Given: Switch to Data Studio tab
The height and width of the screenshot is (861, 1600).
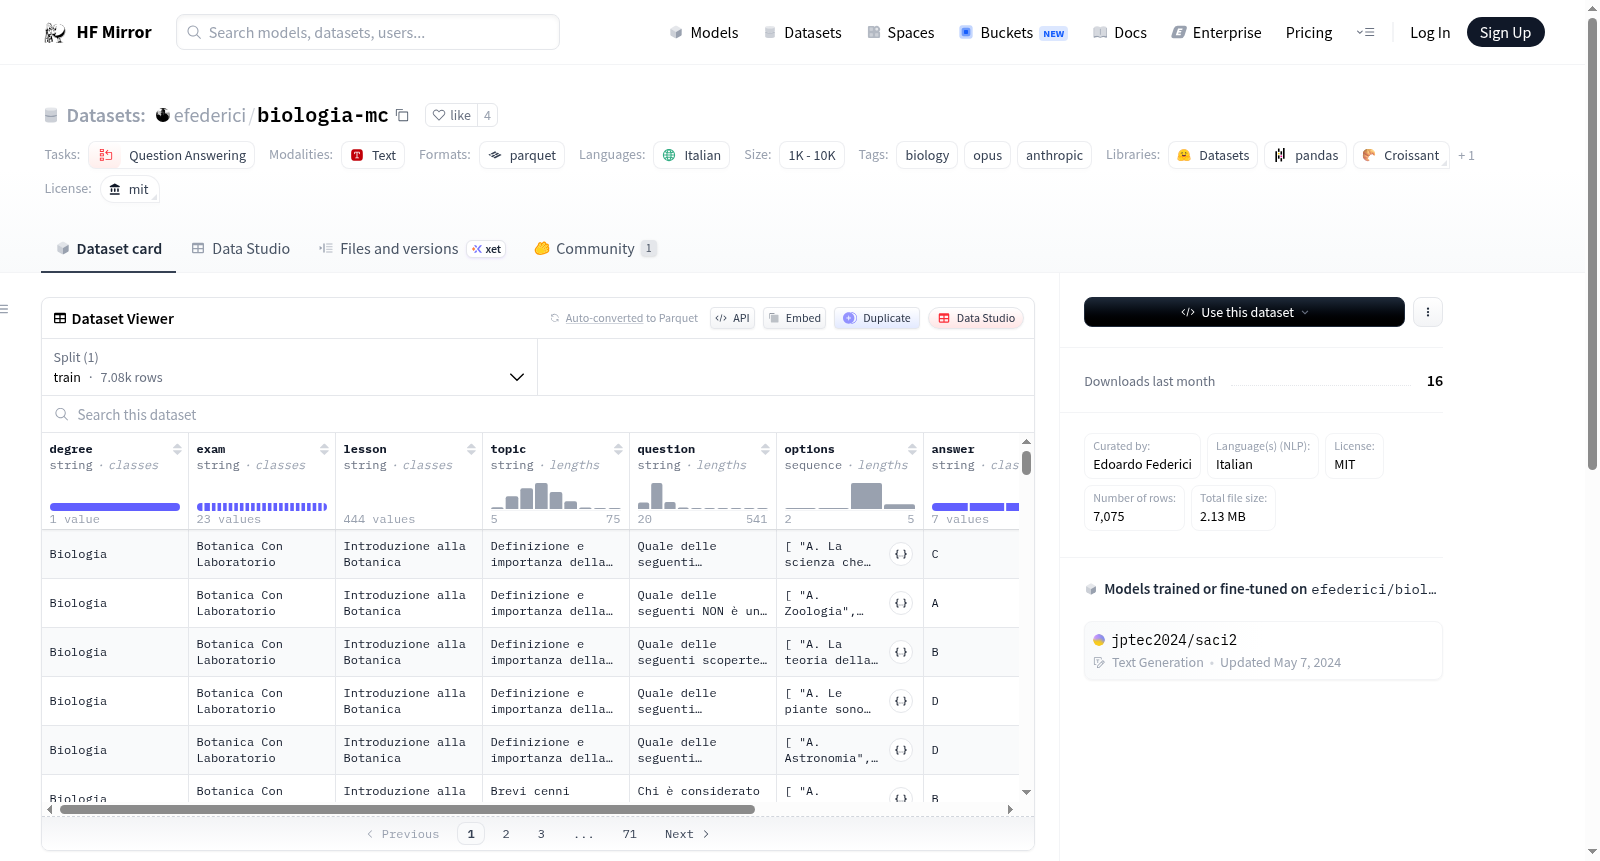Looking at the screenshot, I should tap(240, 248).
